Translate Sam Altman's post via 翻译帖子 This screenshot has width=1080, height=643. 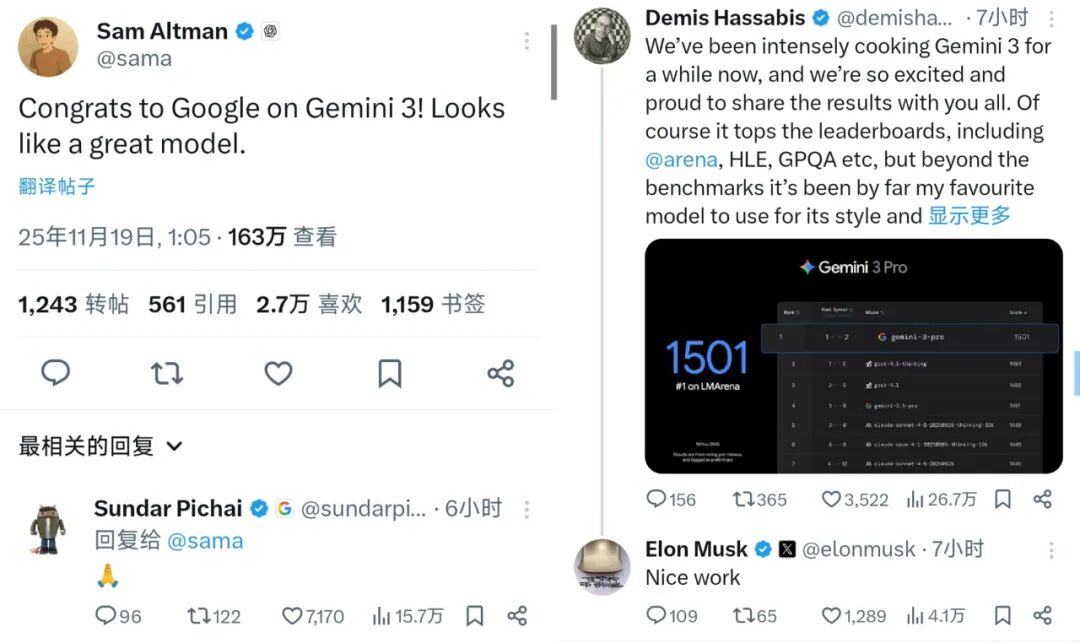point(57,186)
